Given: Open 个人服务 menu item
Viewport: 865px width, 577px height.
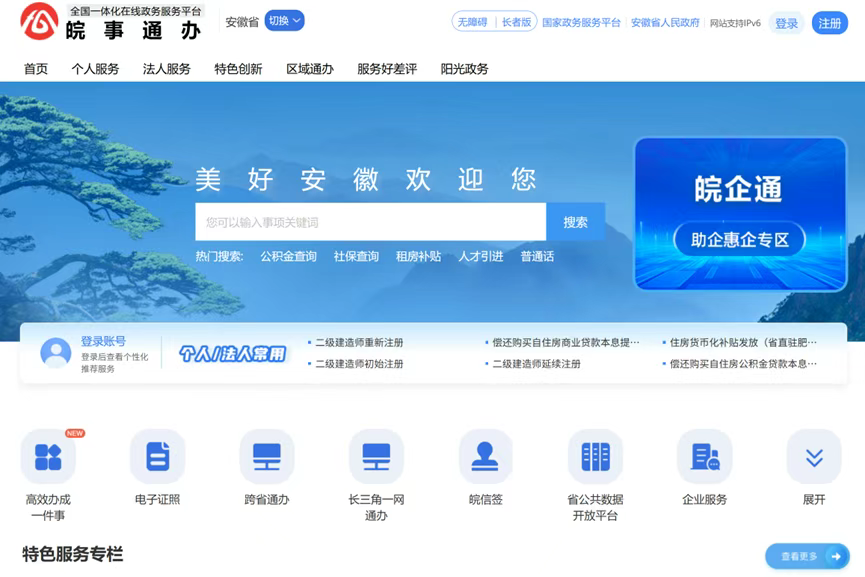Looking at the screenshot, I should point(95,69).
